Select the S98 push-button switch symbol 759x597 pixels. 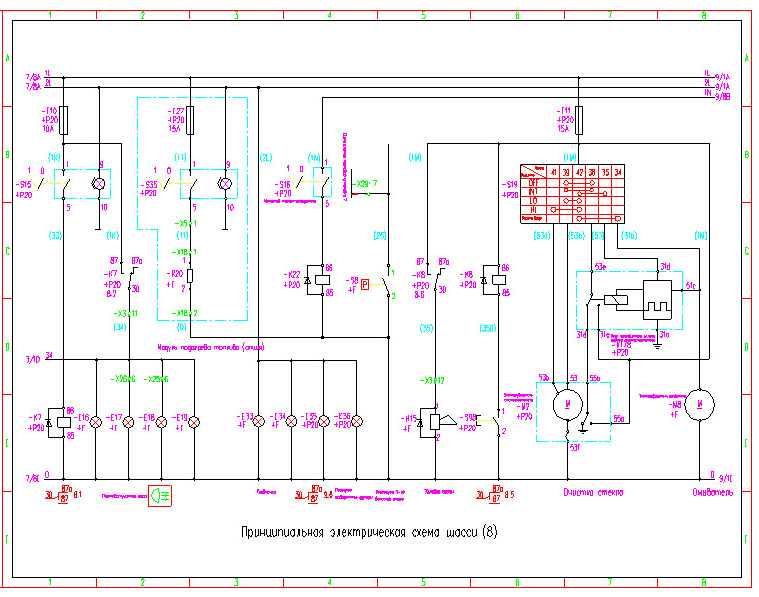[490, 422]
